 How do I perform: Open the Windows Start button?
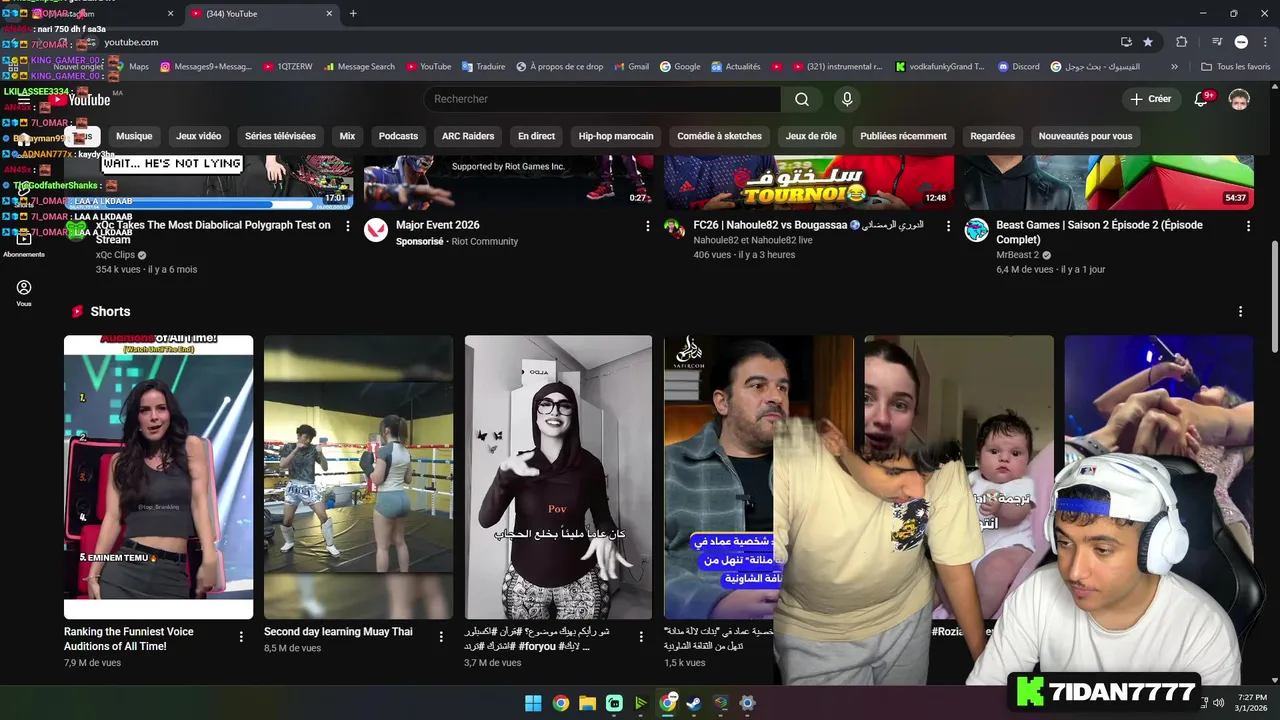pos(533,703)
